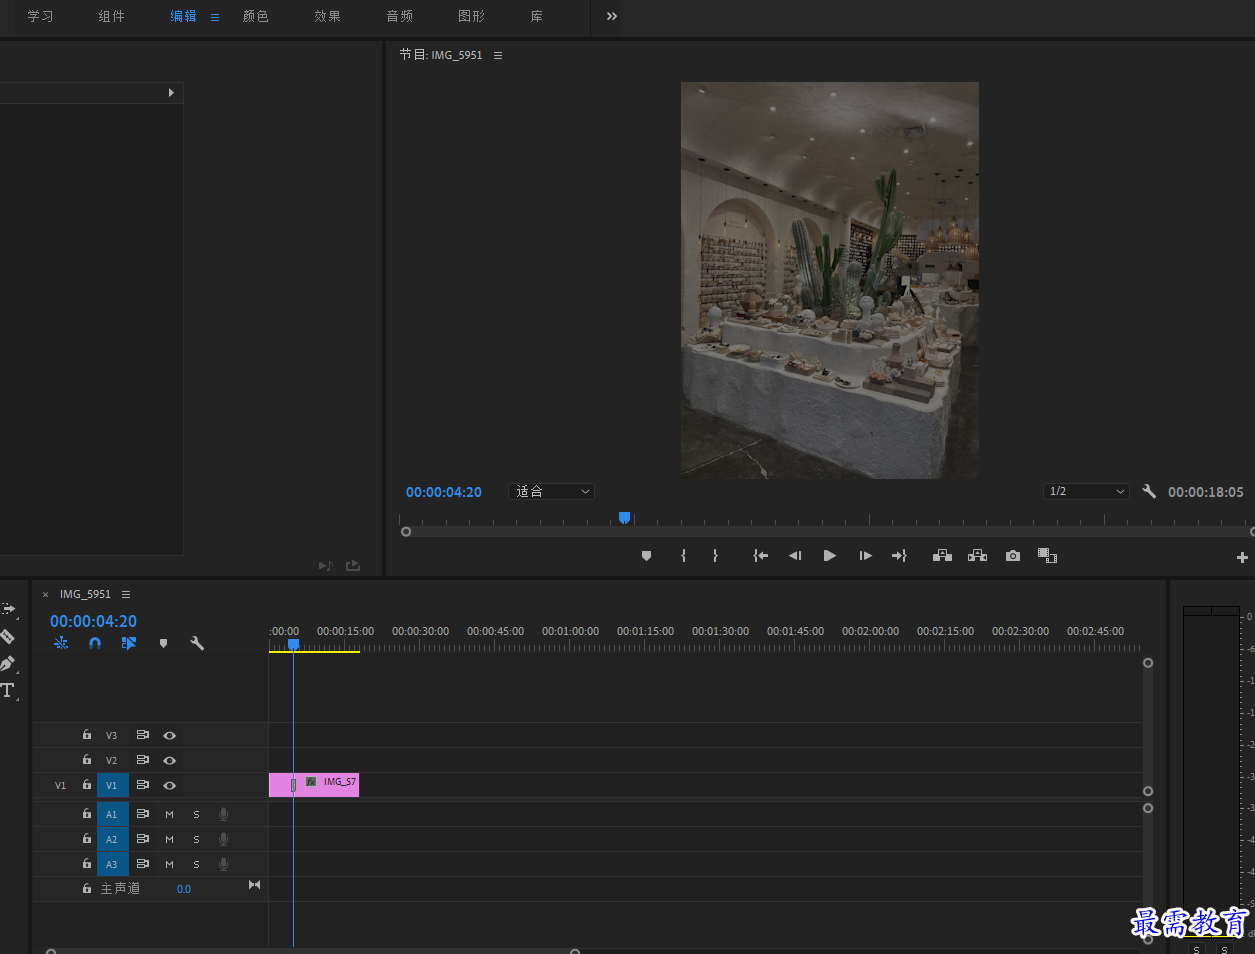Select the pink IMG_57 clip
1255x954 pixels.
314,785
